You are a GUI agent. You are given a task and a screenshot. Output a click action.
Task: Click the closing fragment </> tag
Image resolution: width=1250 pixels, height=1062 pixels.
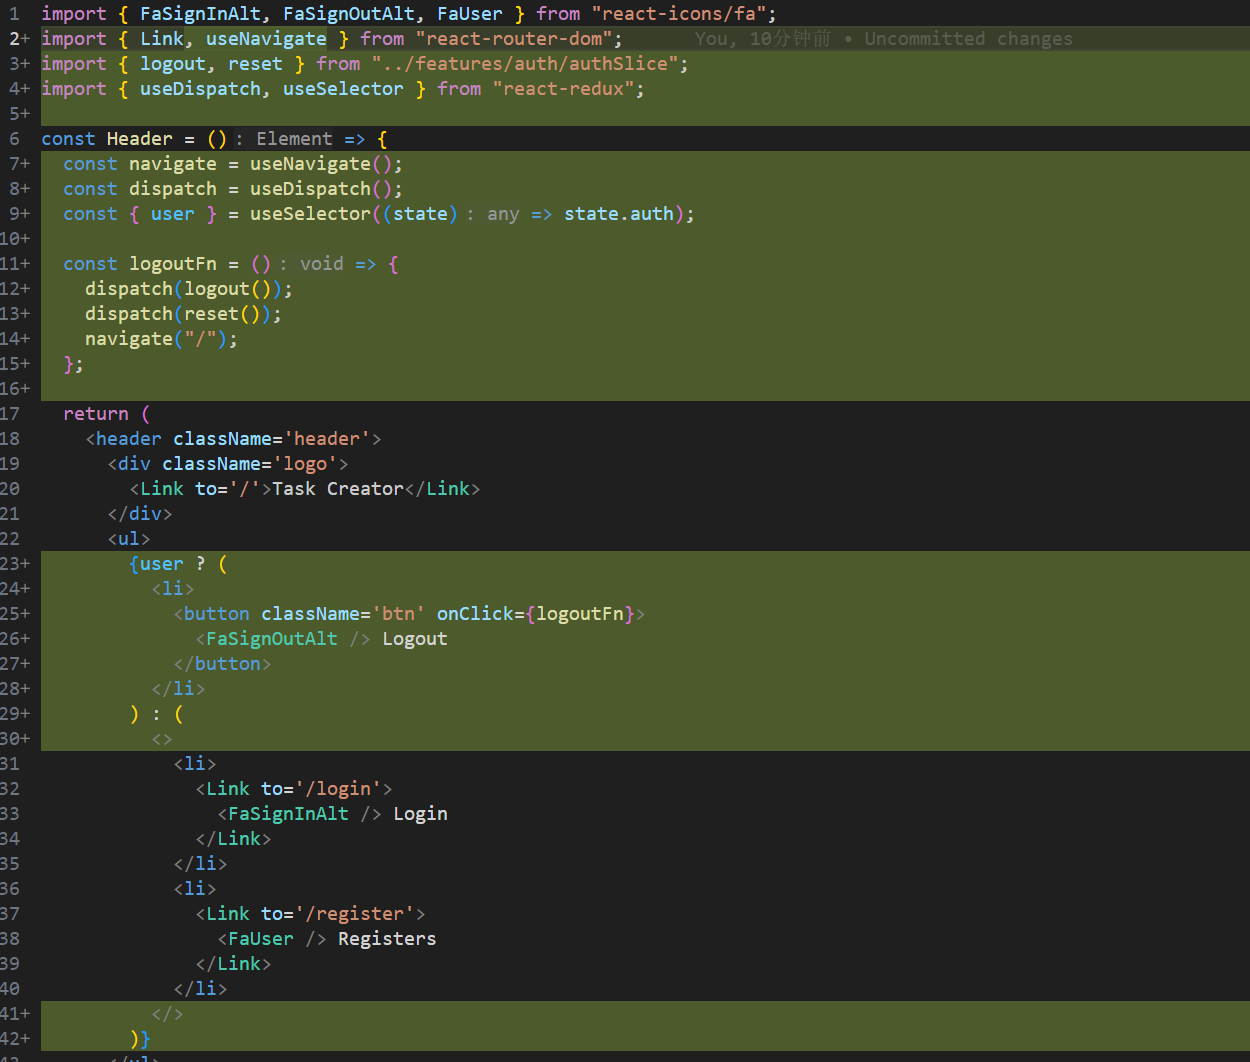point(167,1014)
